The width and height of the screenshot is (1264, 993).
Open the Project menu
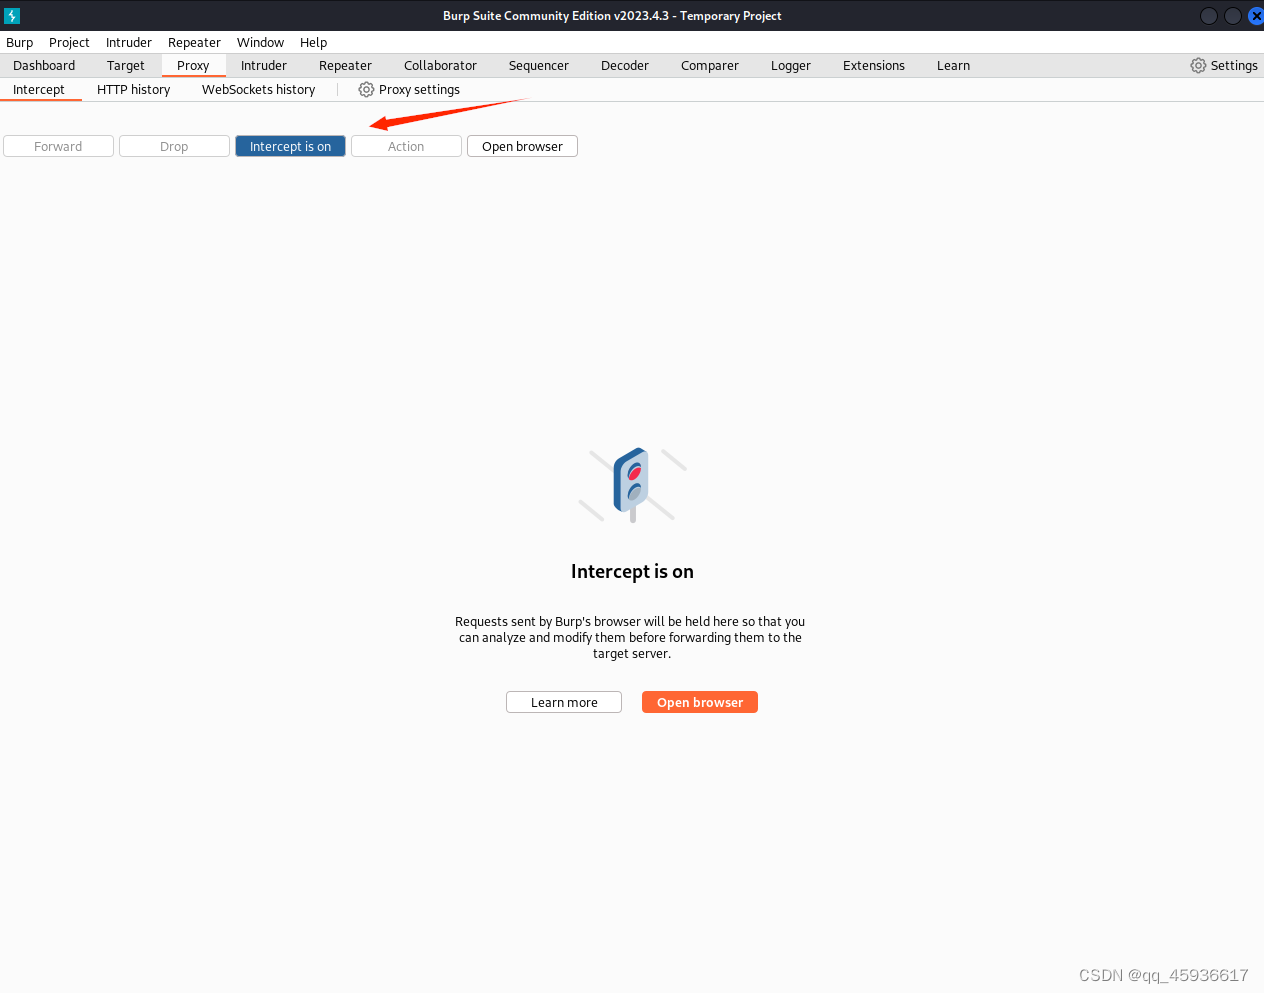coord(69,42)
